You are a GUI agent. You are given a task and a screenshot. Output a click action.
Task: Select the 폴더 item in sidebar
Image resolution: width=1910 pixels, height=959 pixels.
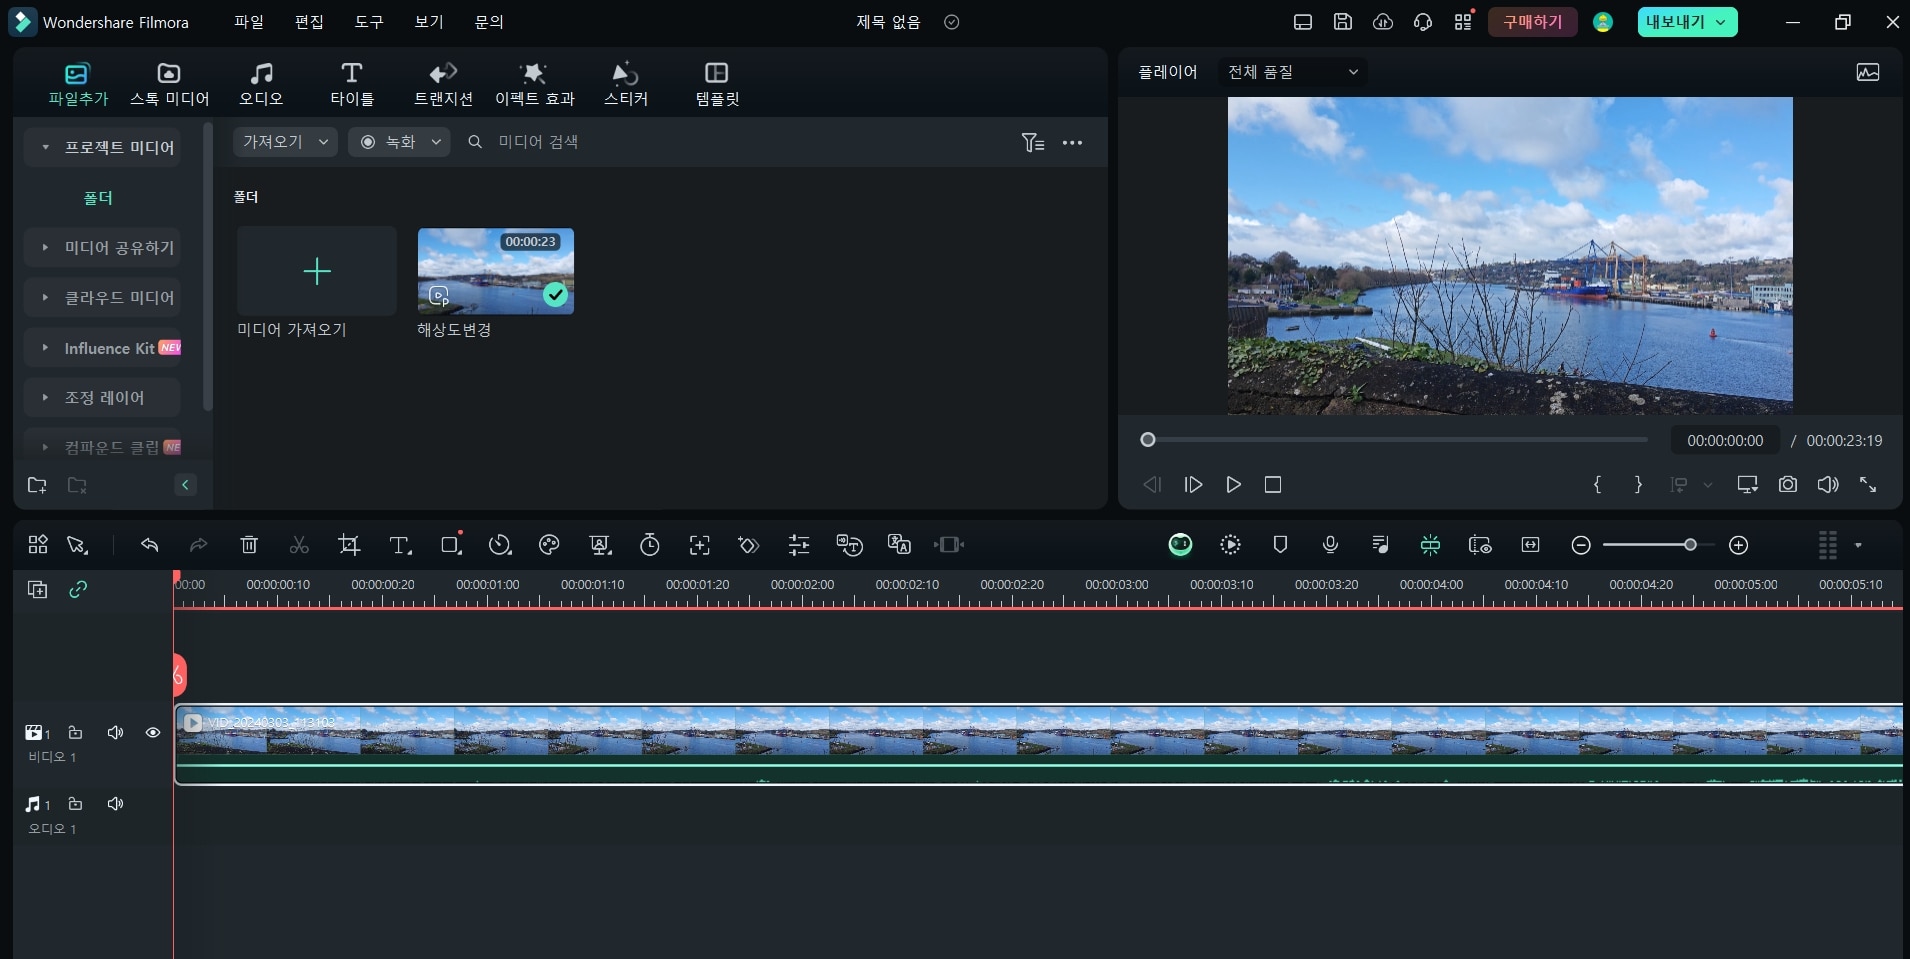pyautogui.click(x=98, y=198)
